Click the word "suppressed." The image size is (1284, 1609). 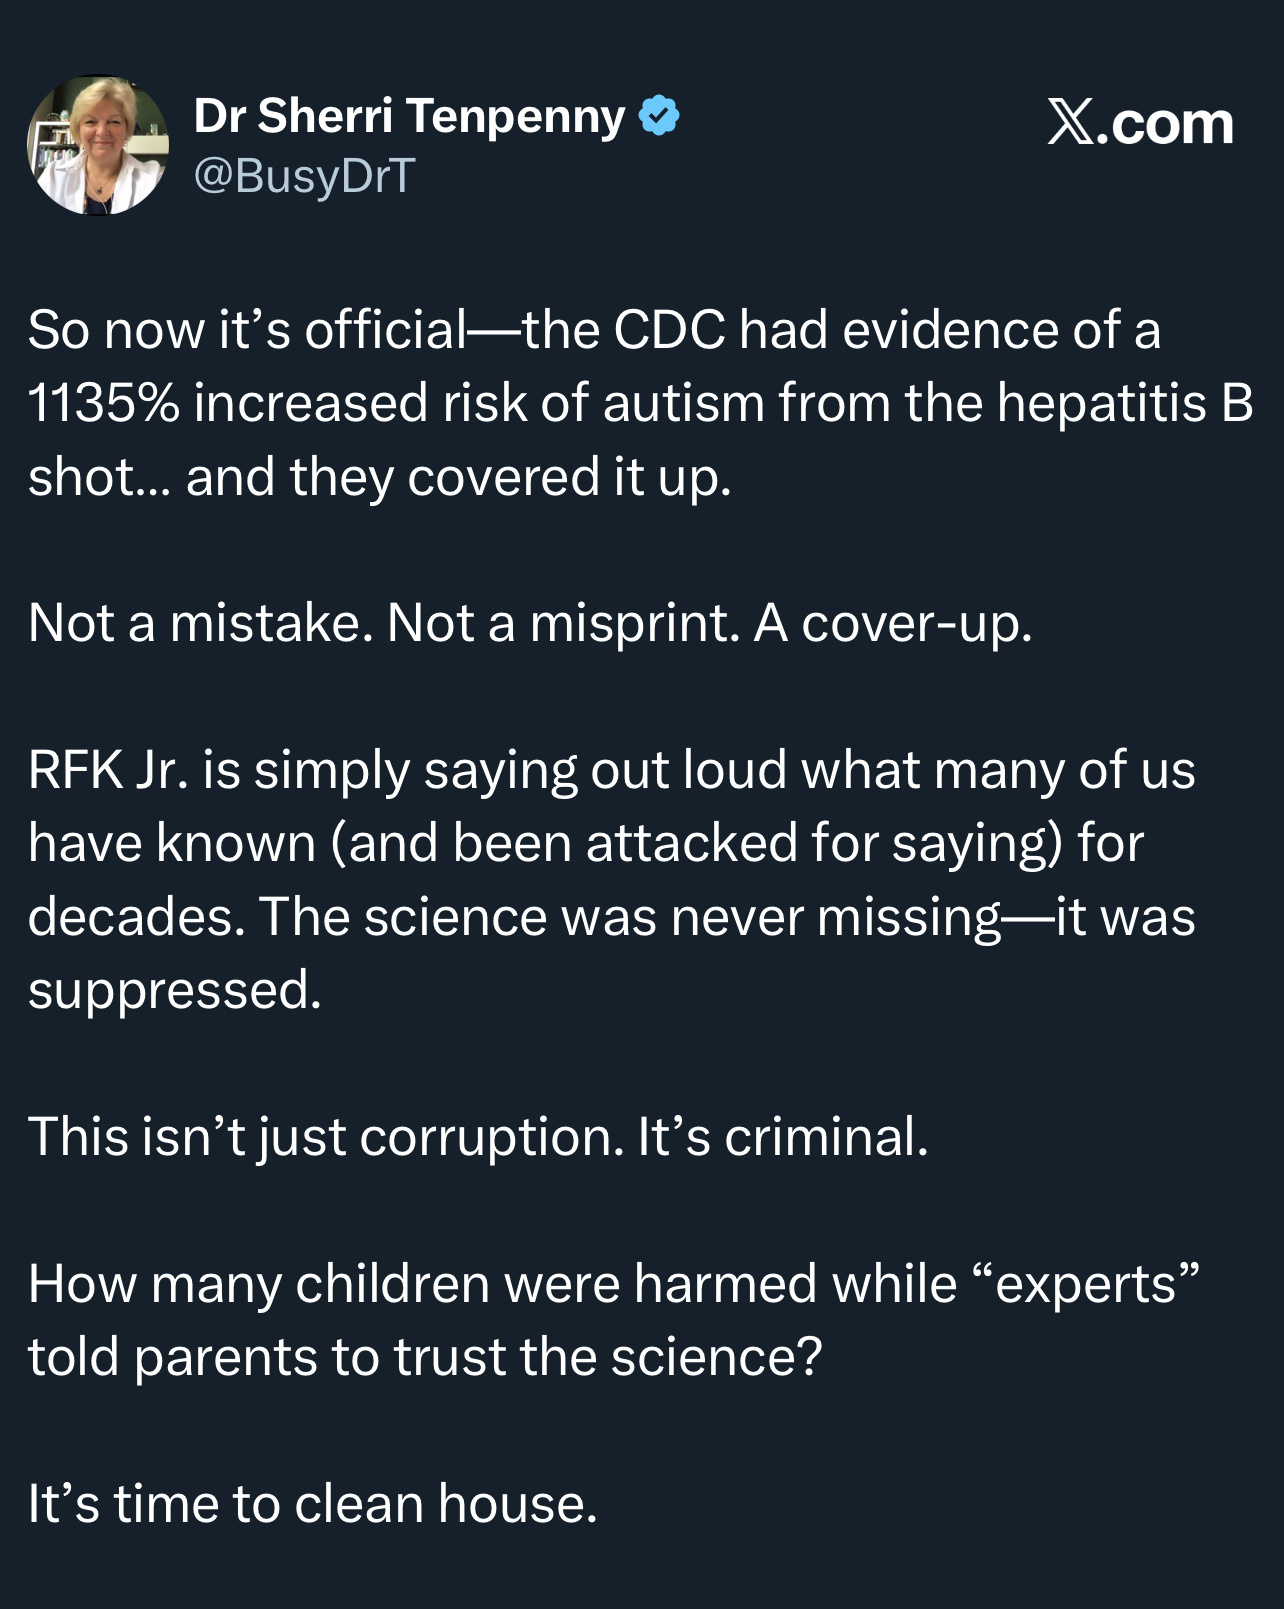(175, 992)
